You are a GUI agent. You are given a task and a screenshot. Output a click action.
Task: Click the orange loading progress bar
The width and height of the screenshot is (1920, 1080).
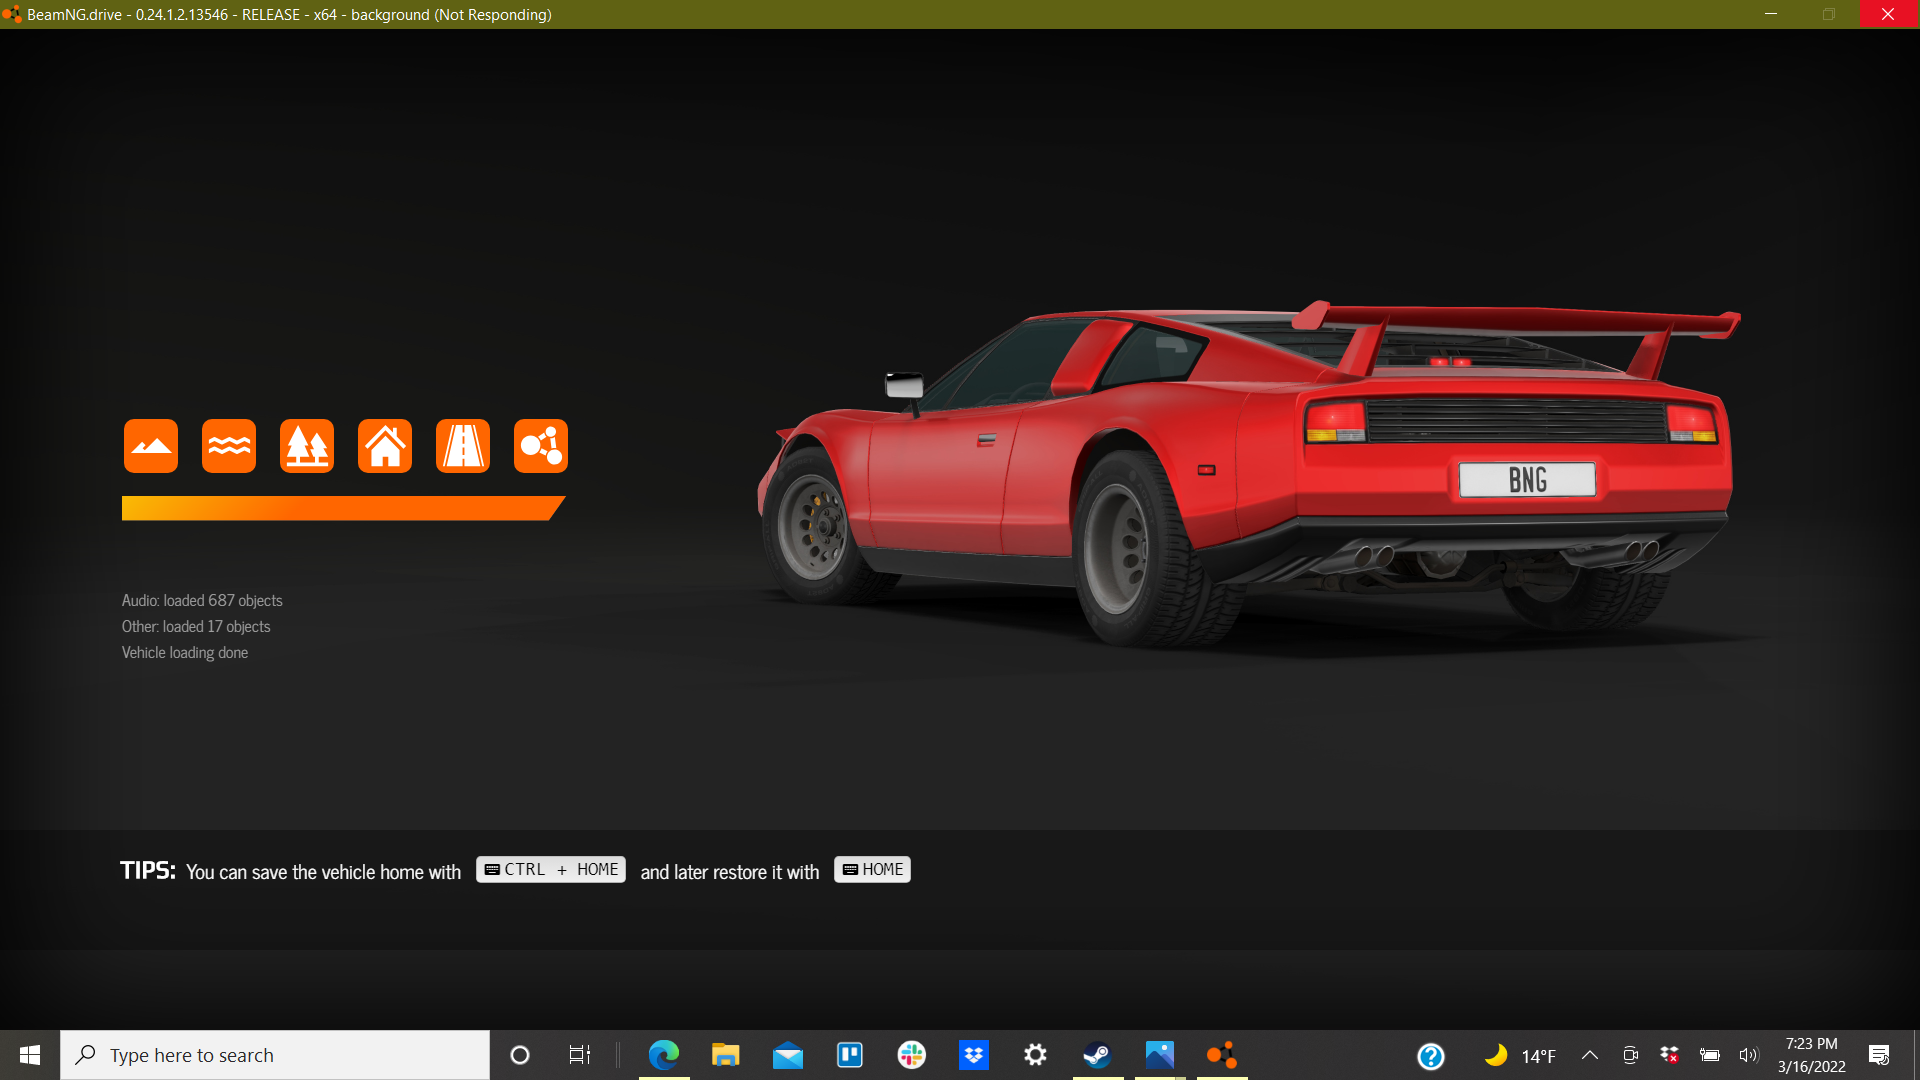(x=343, y=508)
